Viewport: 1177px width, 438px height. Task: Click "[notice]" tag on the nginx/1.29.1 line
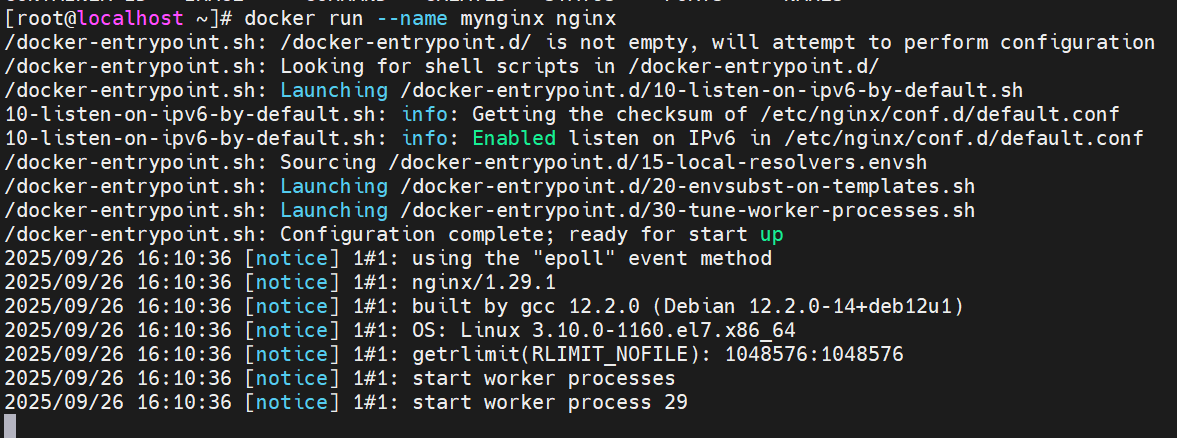[x=292, y=283]
